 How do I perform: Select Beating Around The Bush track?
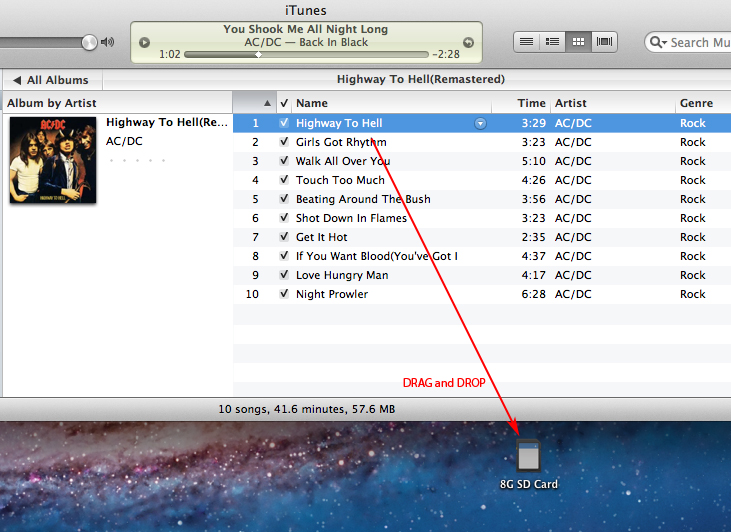(x=482, y=199)
